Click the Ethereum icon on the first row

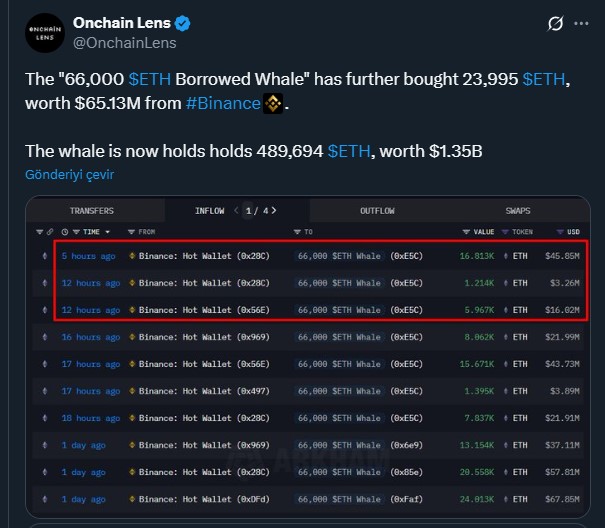[x=42, y=255]
